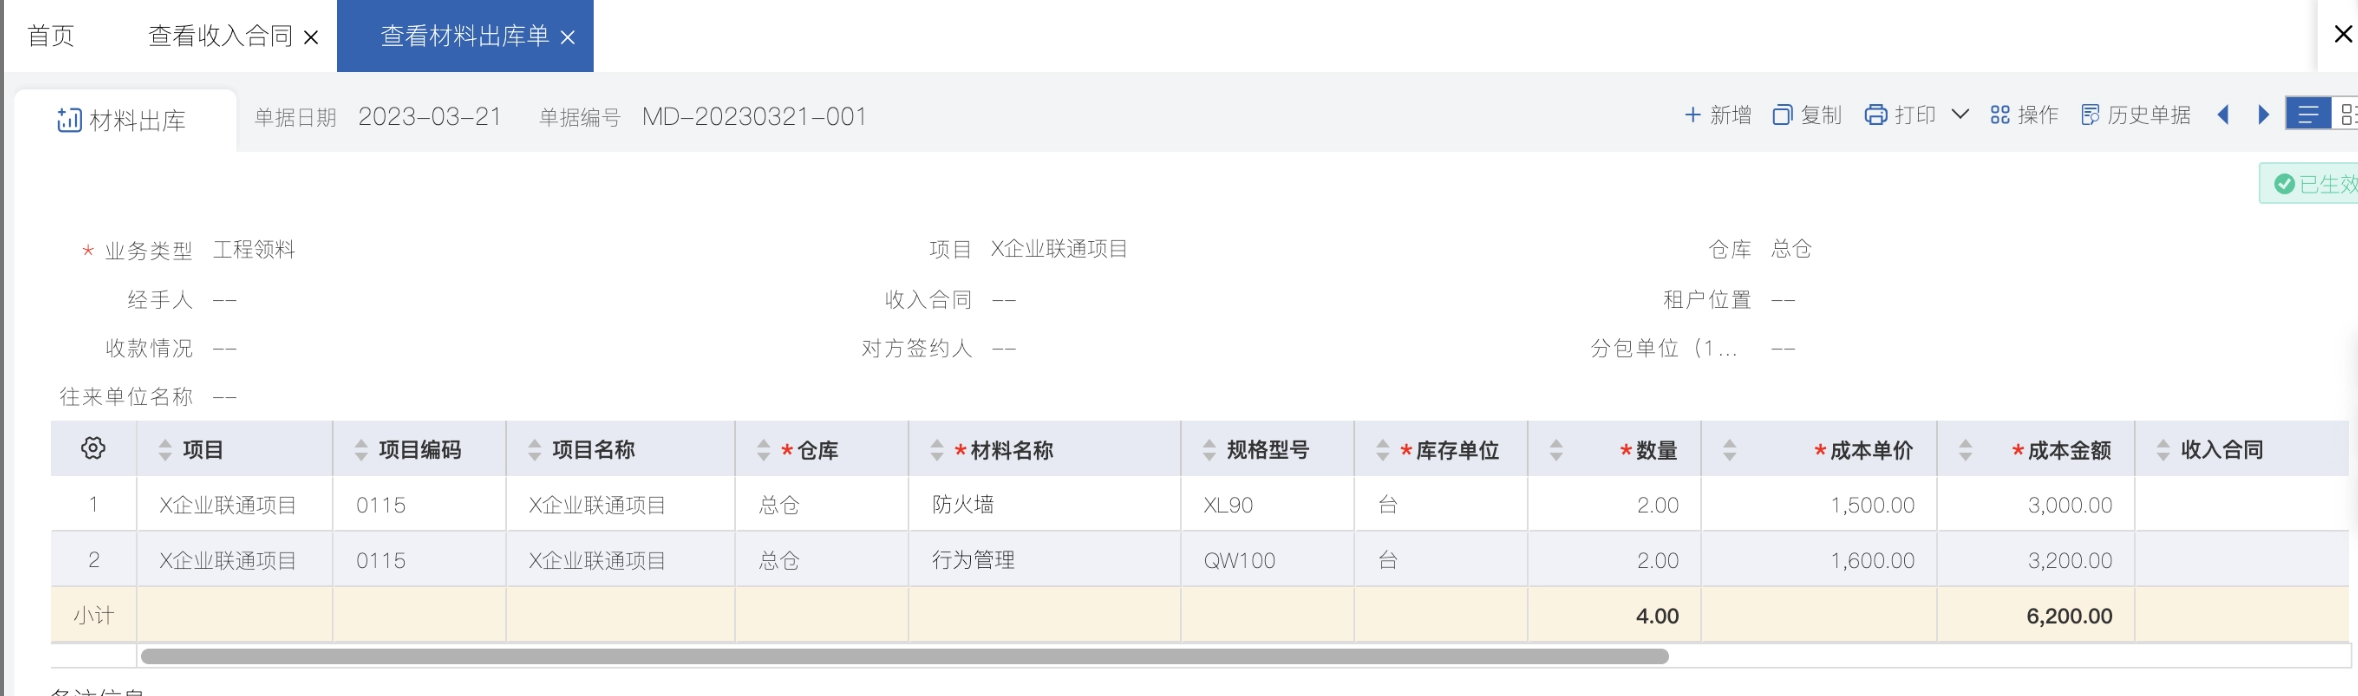
Task: Click the table column settings gear icon
Action: [x=93, y=448]
